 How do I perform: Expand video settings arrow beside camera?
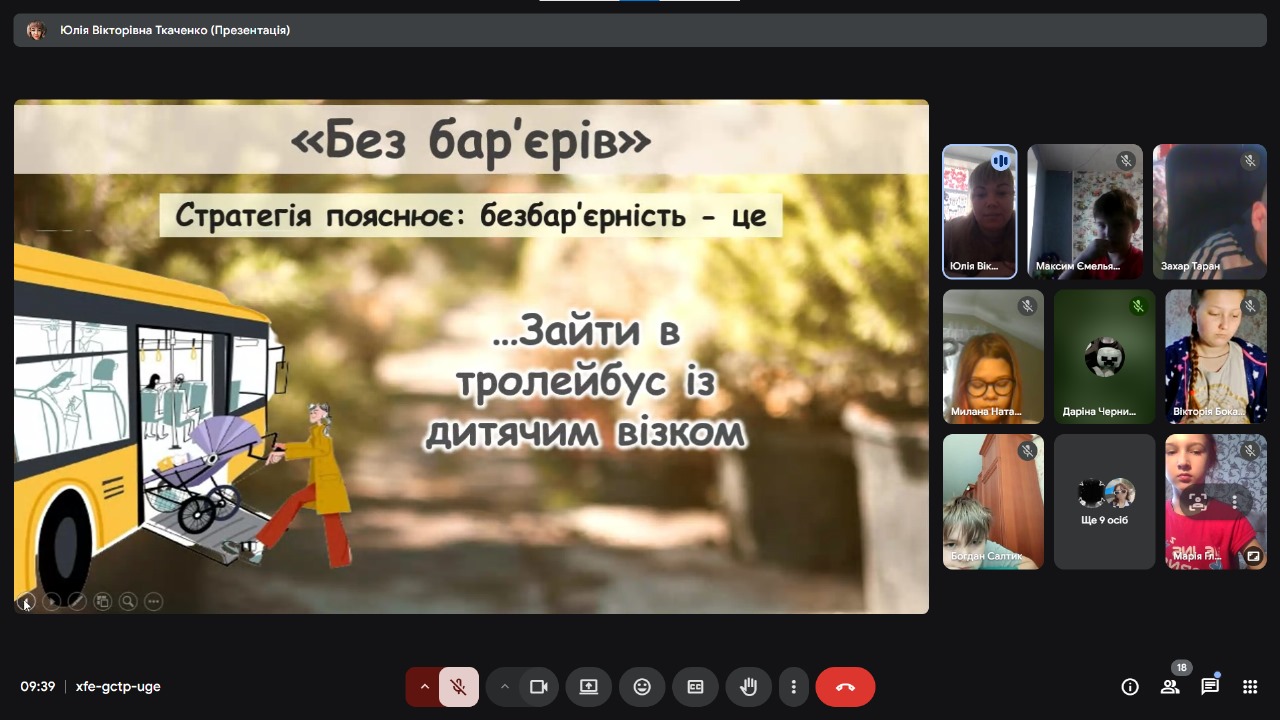click(x=504, y=687)
